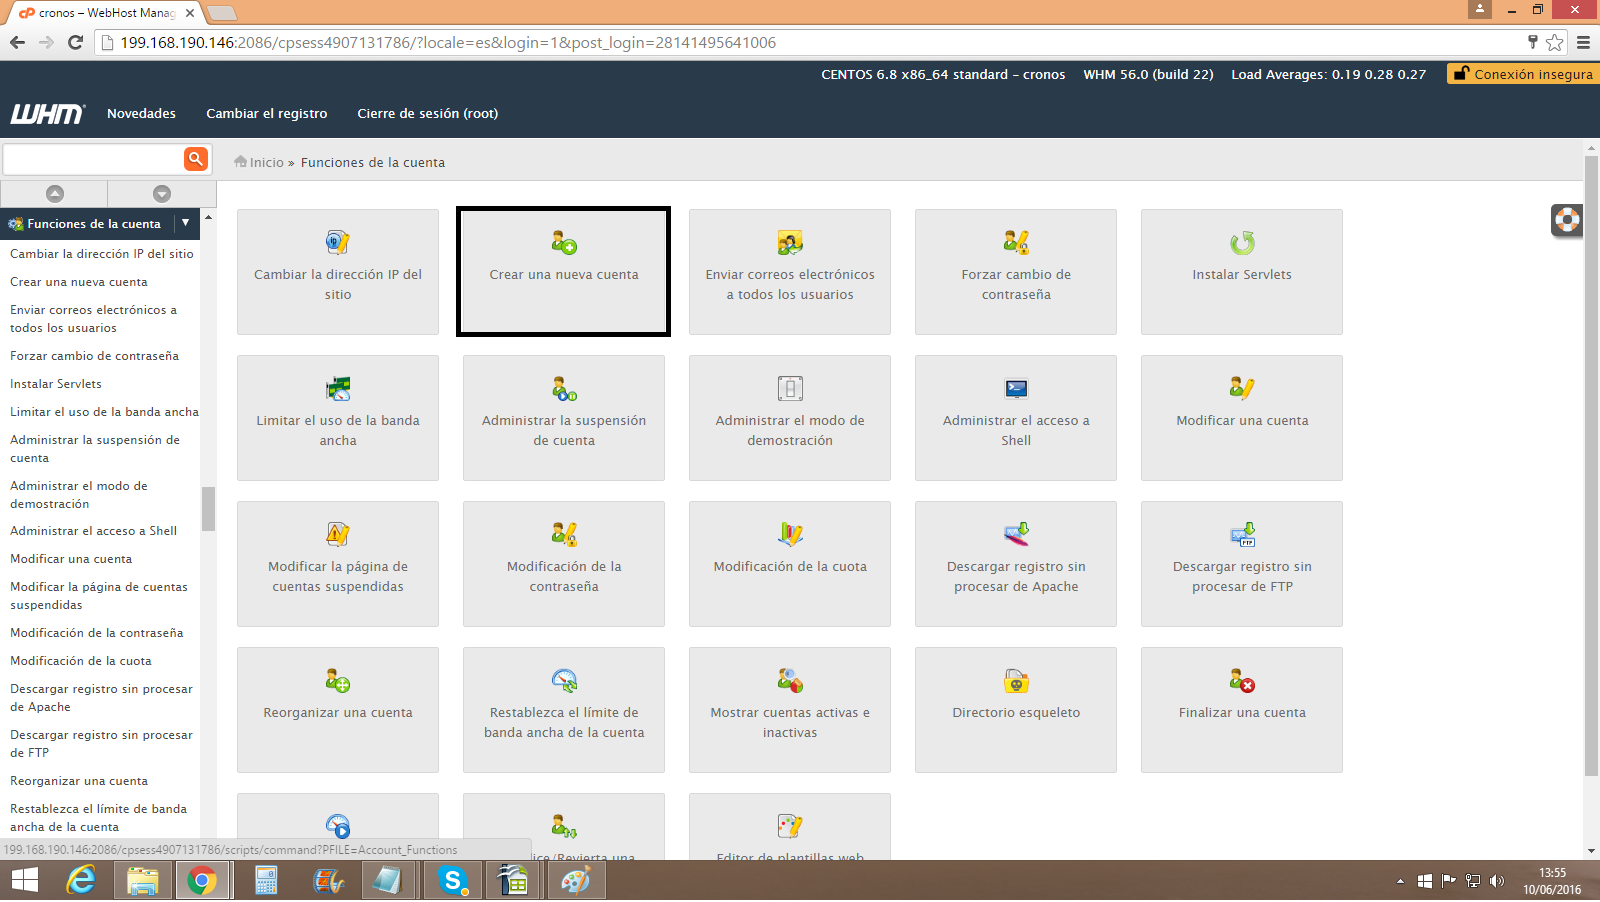Collapse all sidebar sections with up arrow
1600x902 pixels.
coord(55,193)
